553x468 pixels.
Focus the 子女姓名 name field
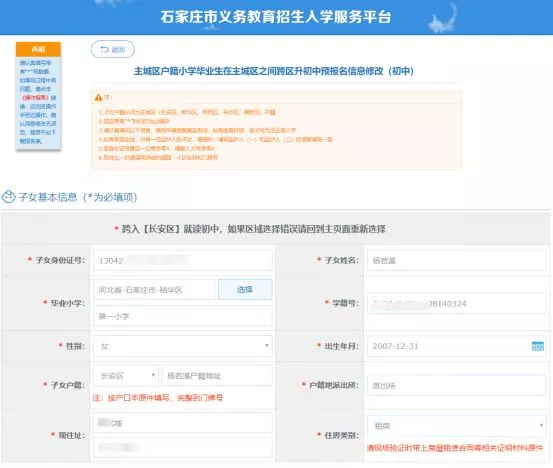pyautogui.click(x=457, y=261)
